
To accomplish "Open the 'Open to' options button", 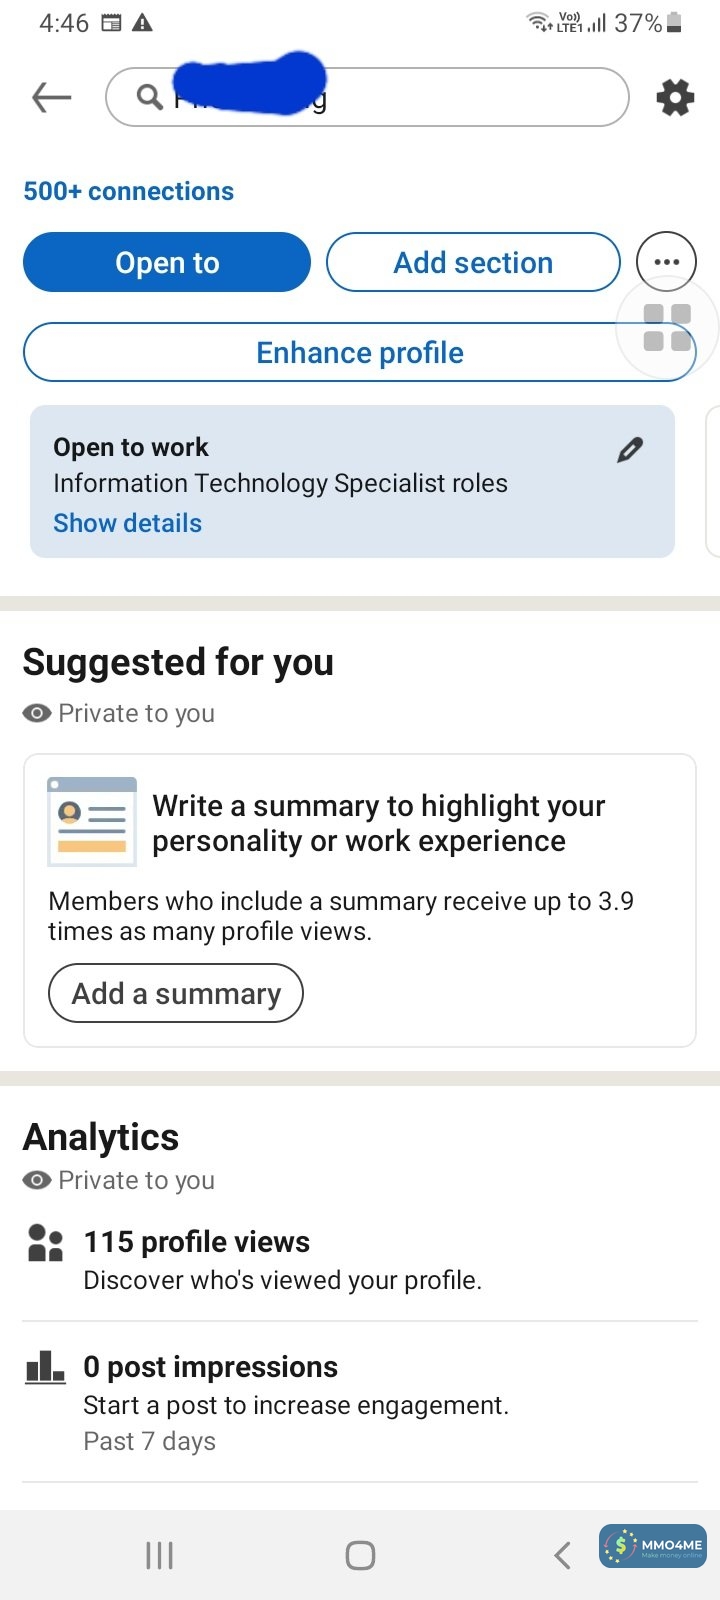I will (167, 262).
